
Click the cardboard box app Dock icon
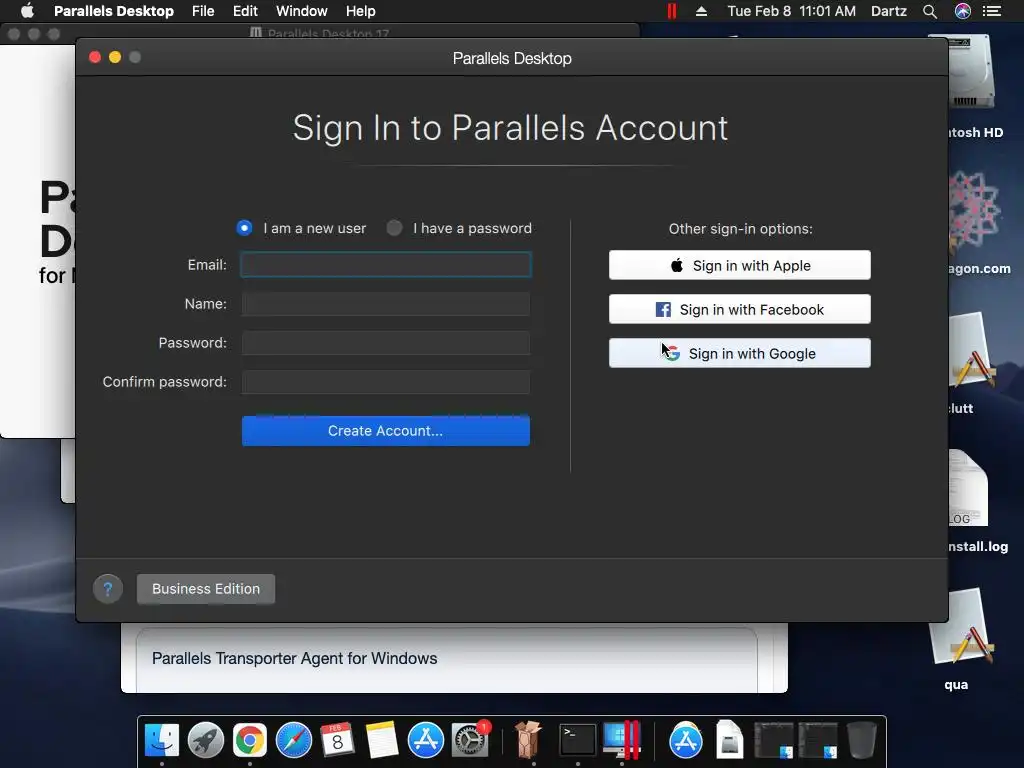[528, 741]
